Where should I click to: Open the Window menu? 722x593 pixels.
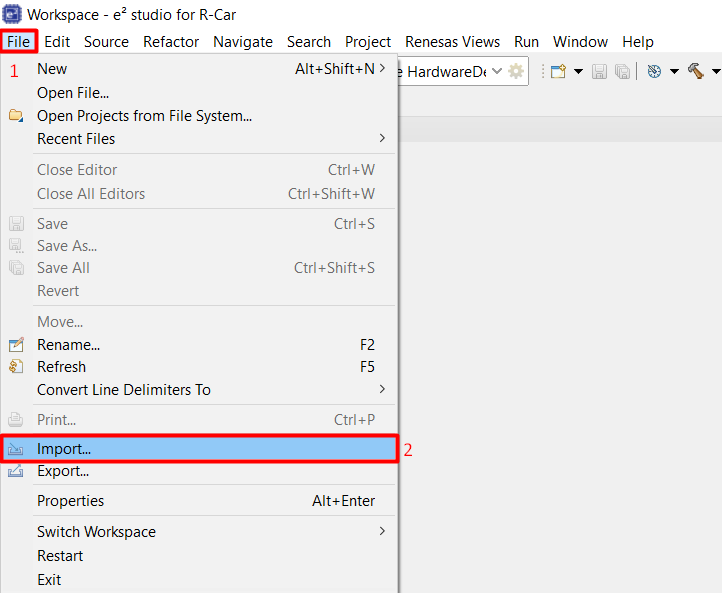[580, 42]
